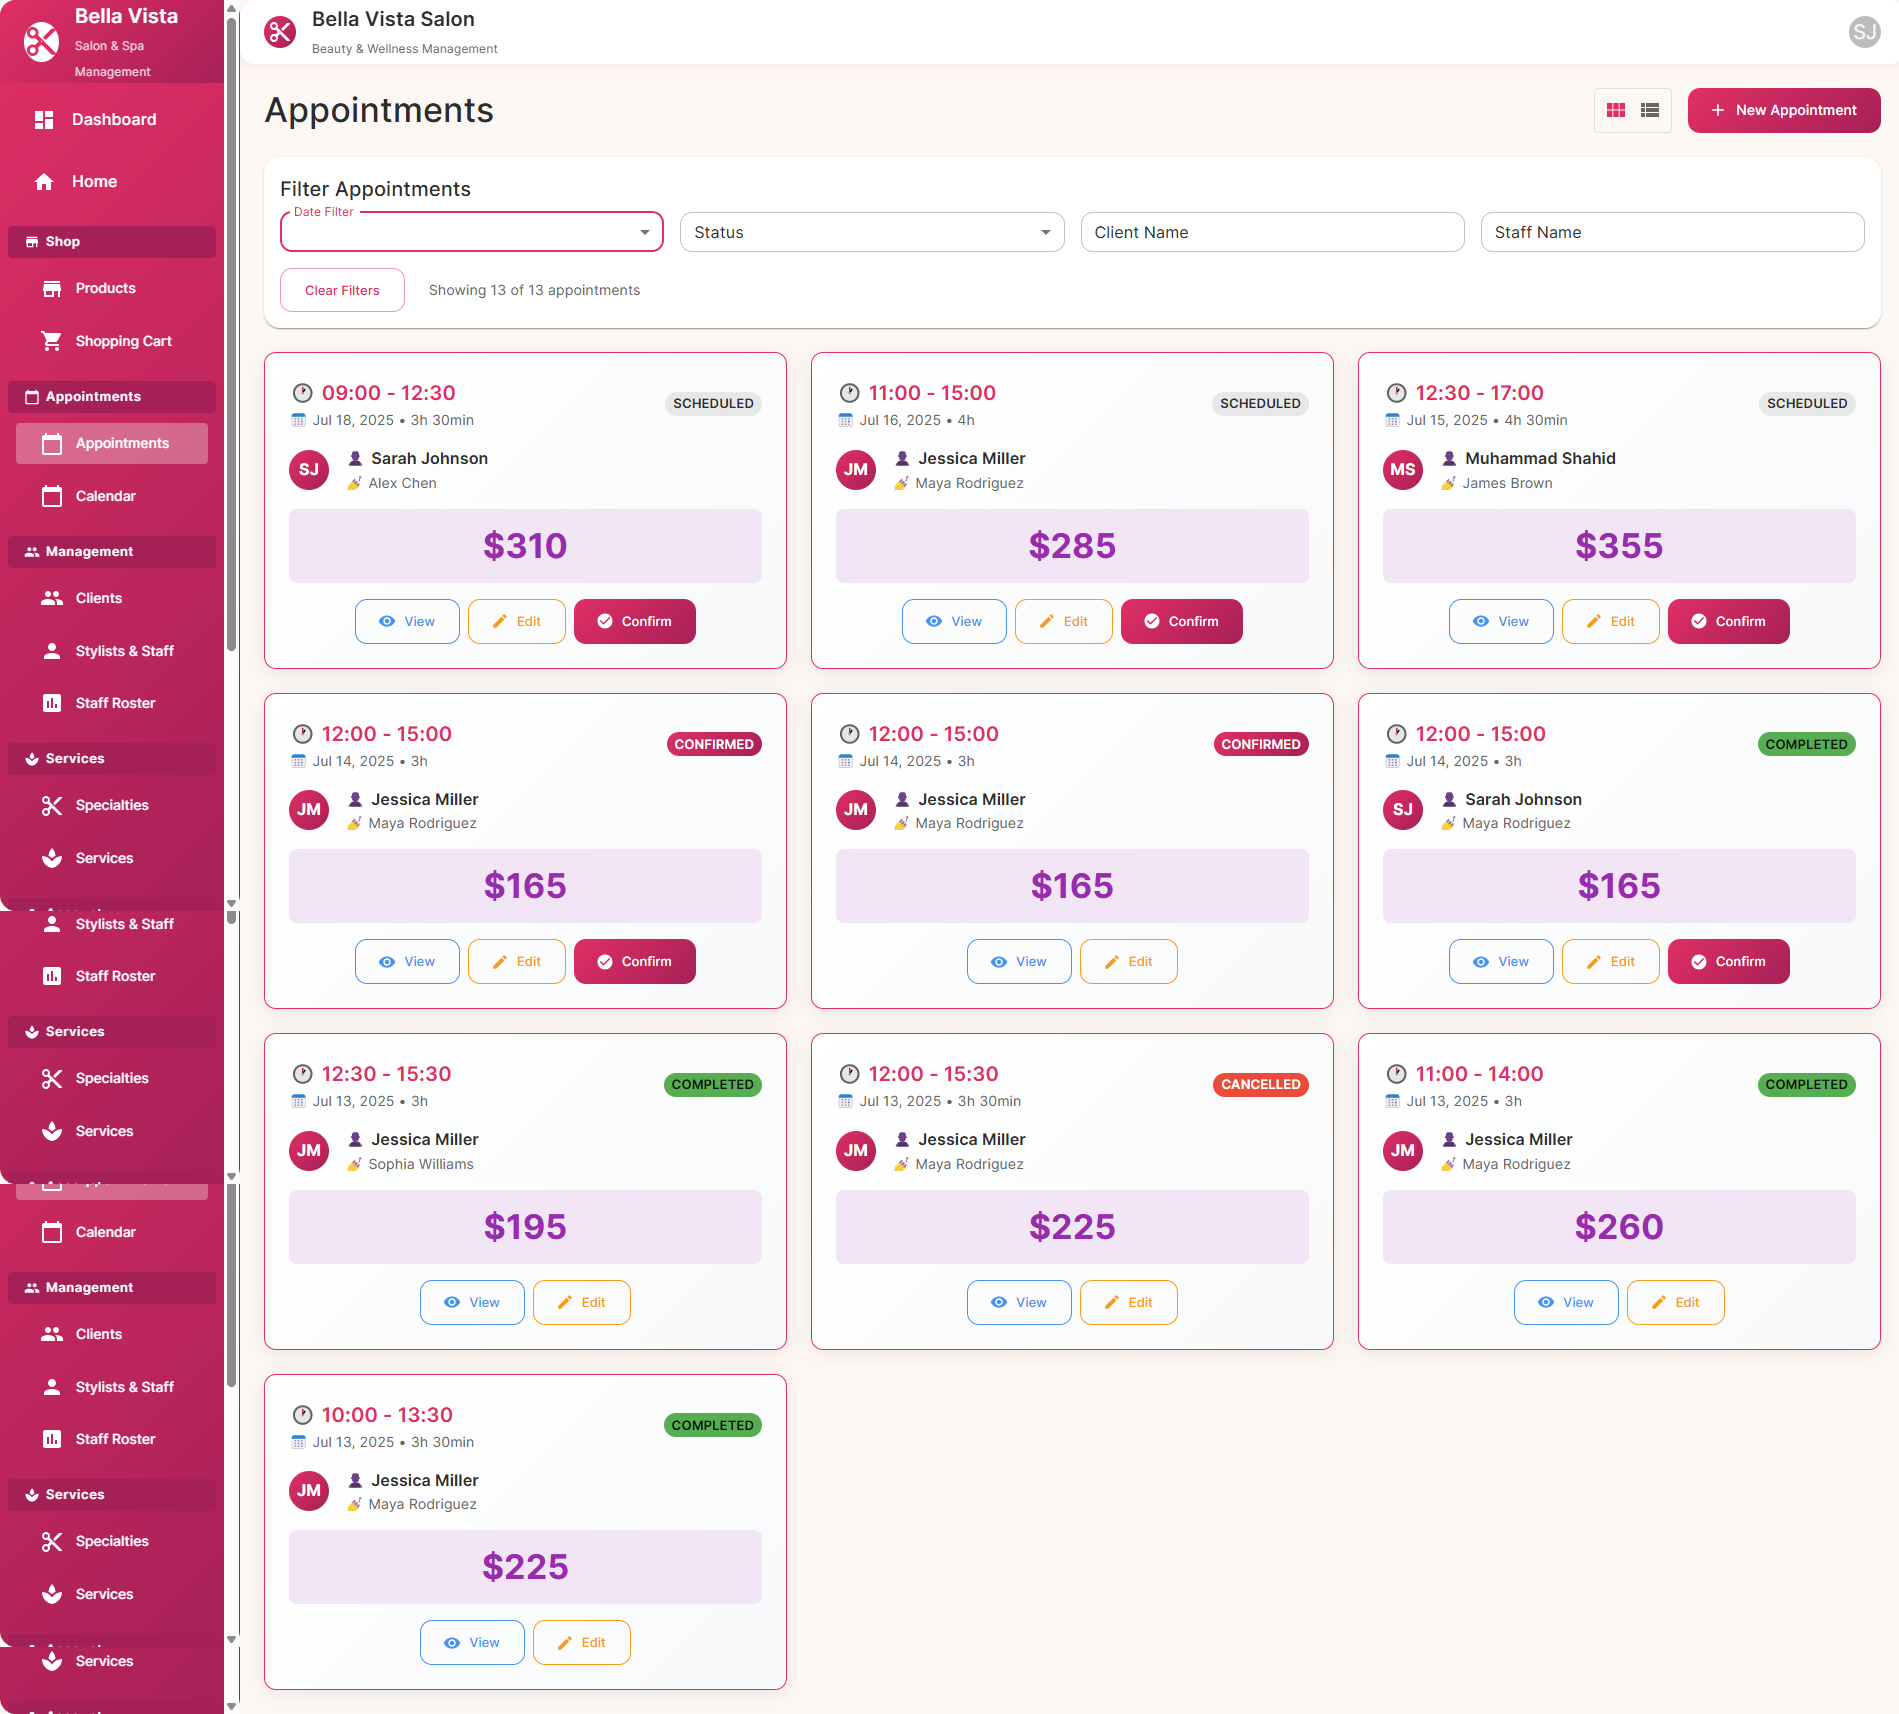
Task: Expand the Status filter dropdown
Action: [871, 232]
